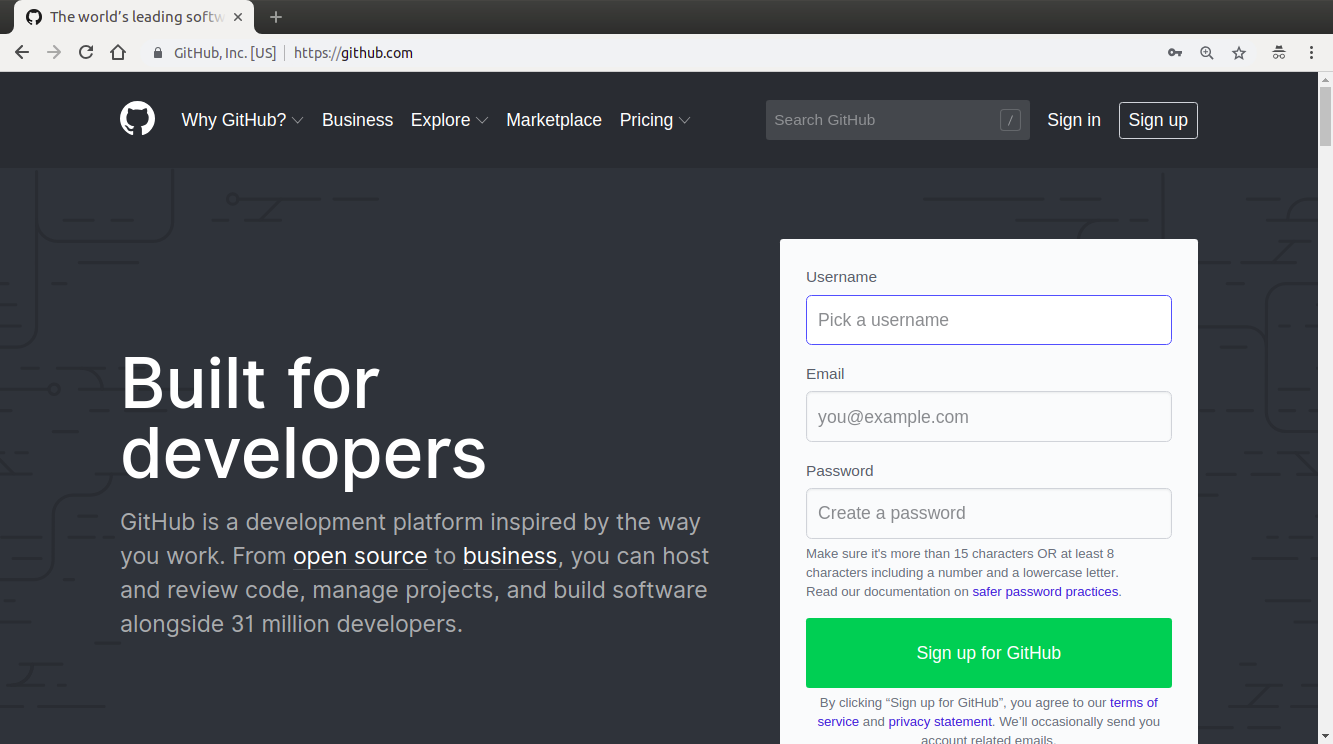
Task: Click the green Sign up for GitHub button
Action: pos(989,653)
